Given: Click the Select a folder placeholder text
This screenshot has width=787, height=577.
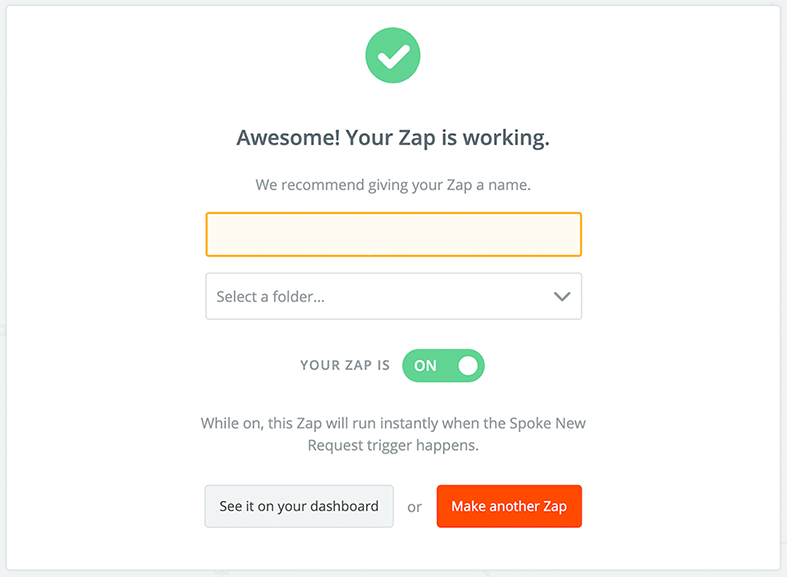Looking at the screenshot, I should [x=271, y=297].
